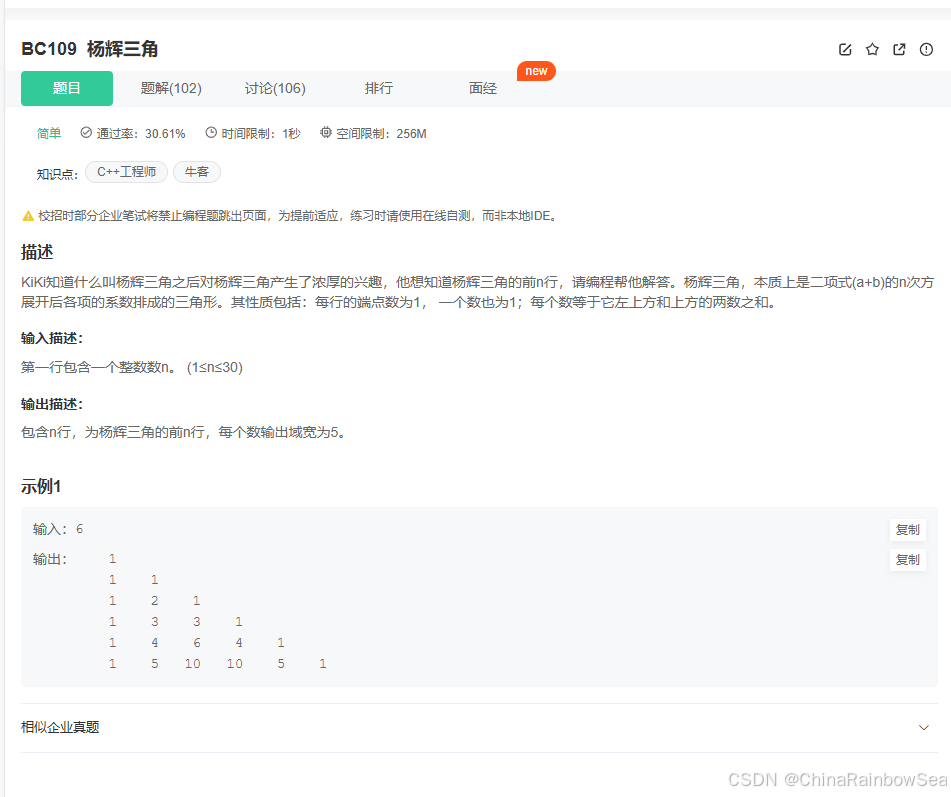Click the sample input value 6

coord(79,529)
